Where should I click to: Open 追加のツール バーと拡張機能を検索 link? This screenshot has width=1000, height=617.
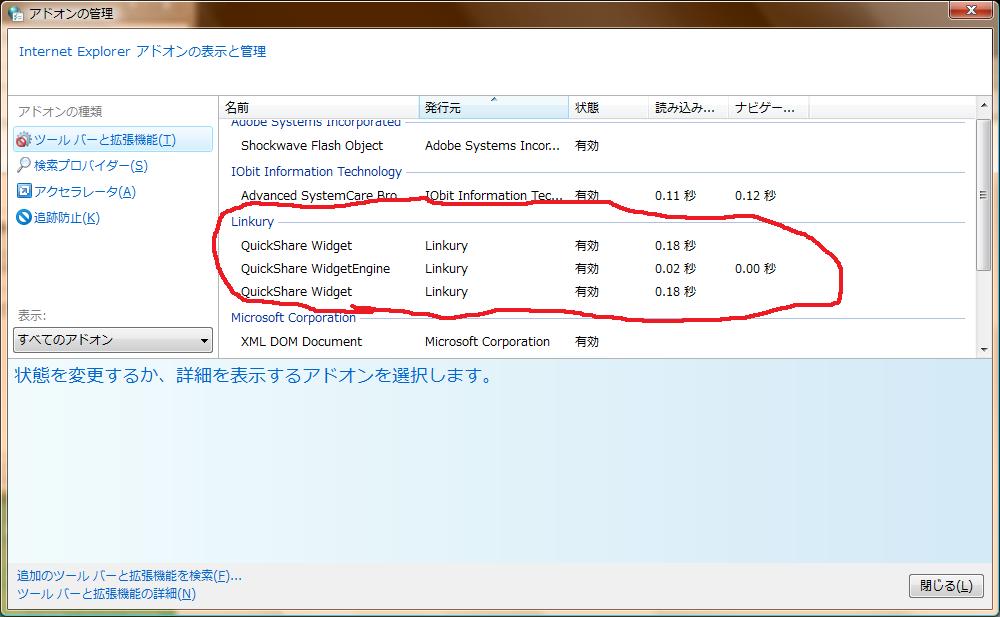[129, 576]
